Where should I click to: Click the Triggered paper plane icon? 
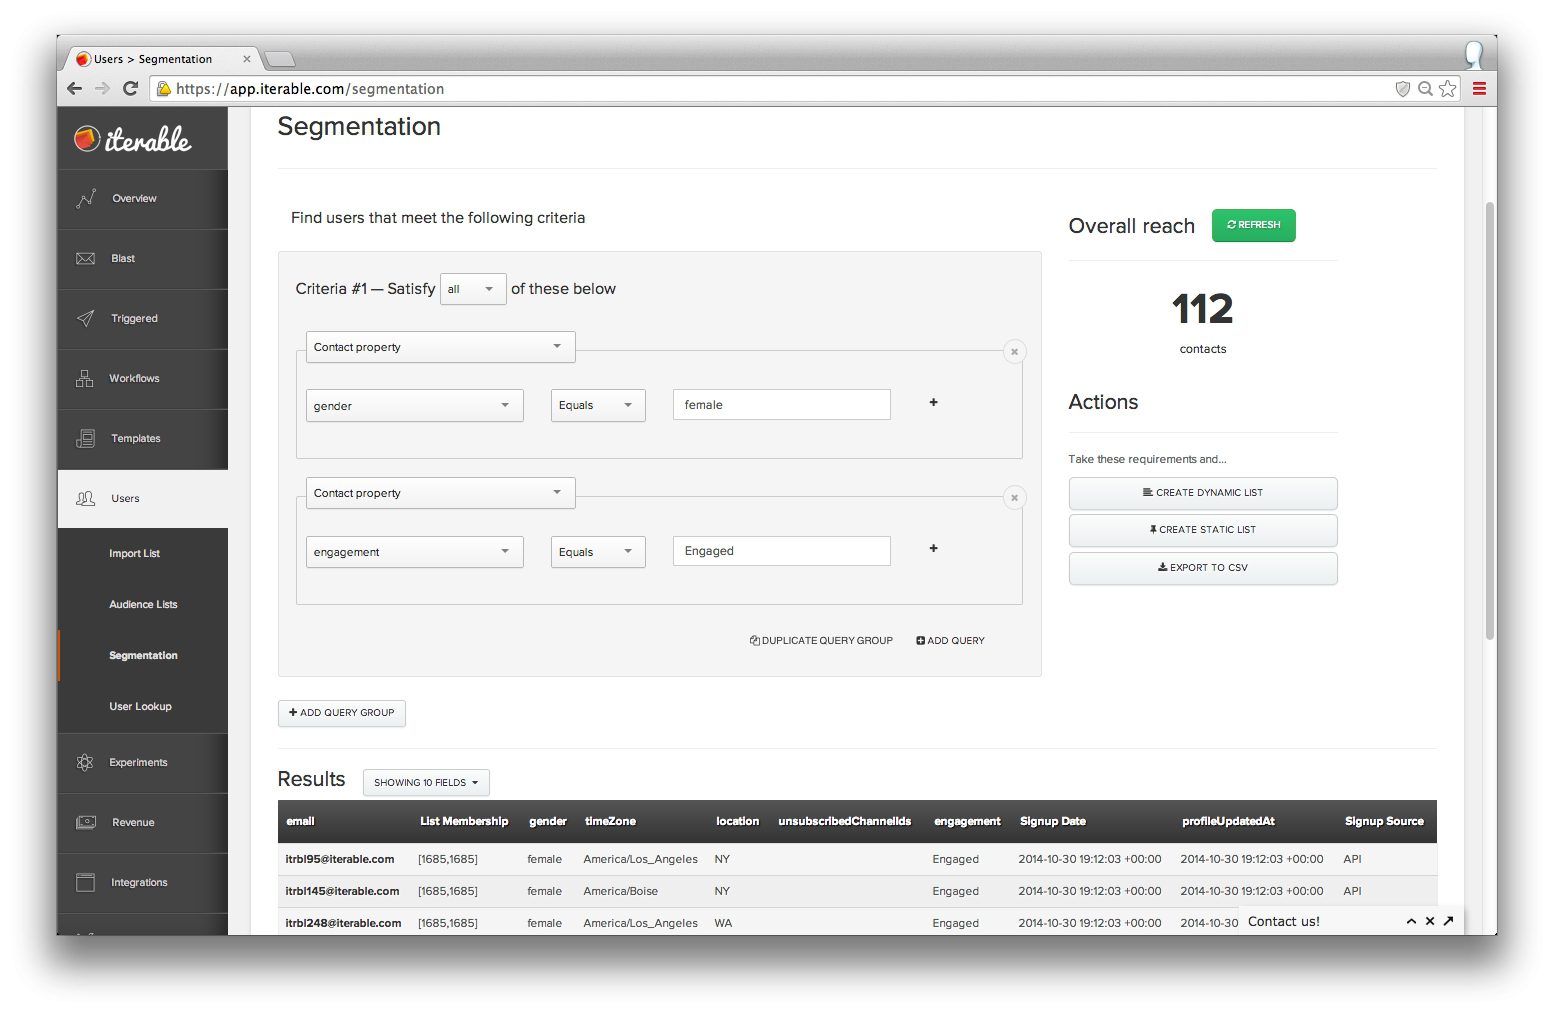[86, 319]
